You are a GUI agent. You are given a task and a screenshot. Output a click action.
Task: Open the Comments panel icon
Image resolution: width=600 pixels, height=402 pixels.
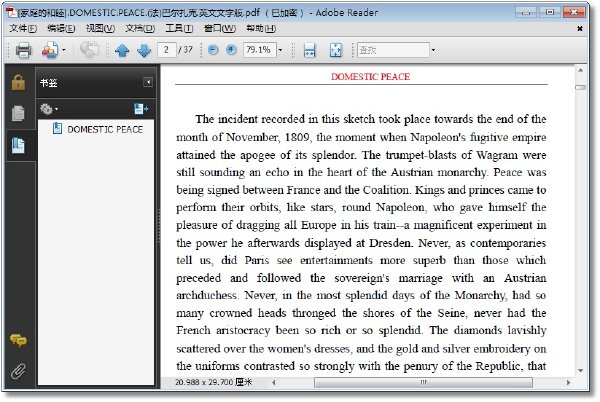click(18, 340)
